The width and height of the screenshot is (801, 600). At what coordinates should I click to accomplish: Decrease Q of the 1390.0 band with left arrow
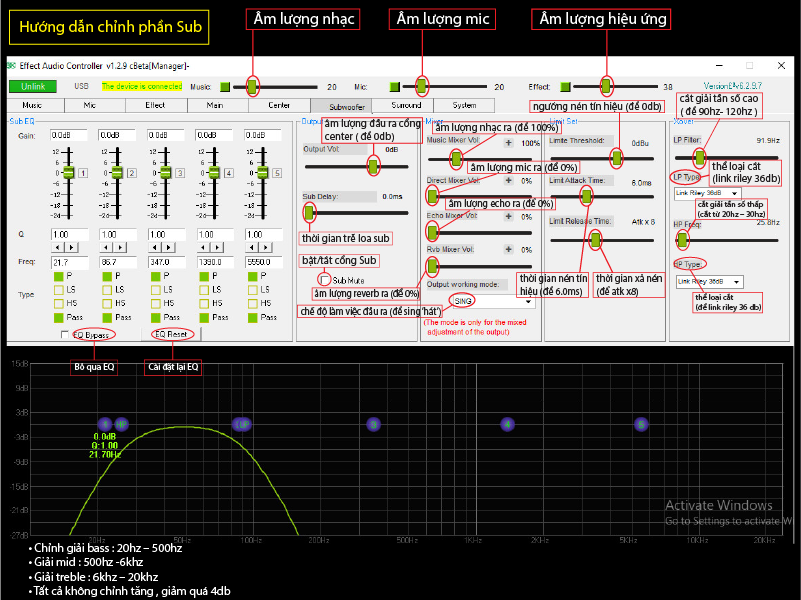tap(203, 248)
